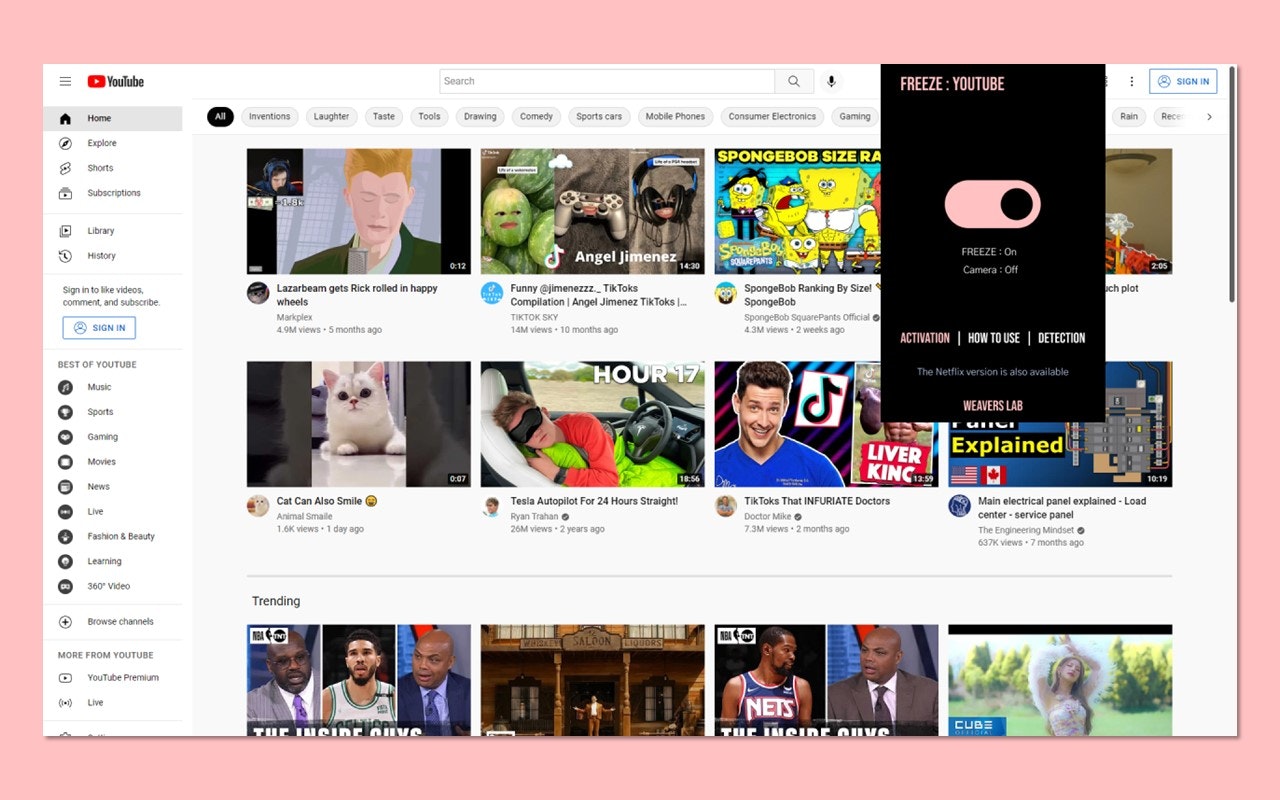Switch to the Comedy category chip
Image resolution: width=1280 pixels, height=800 pixels.
click(536, 116)
